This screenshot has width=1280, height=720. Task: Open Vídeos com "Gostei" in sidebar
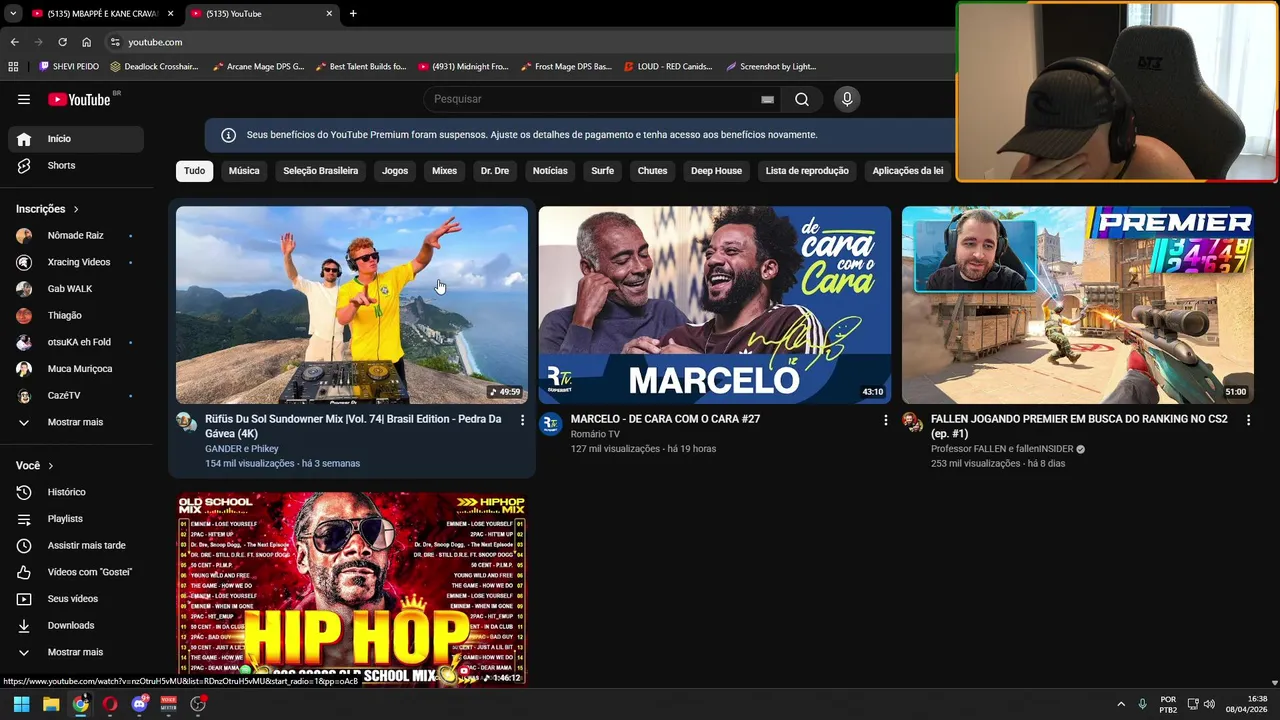[x=76, y=572]
